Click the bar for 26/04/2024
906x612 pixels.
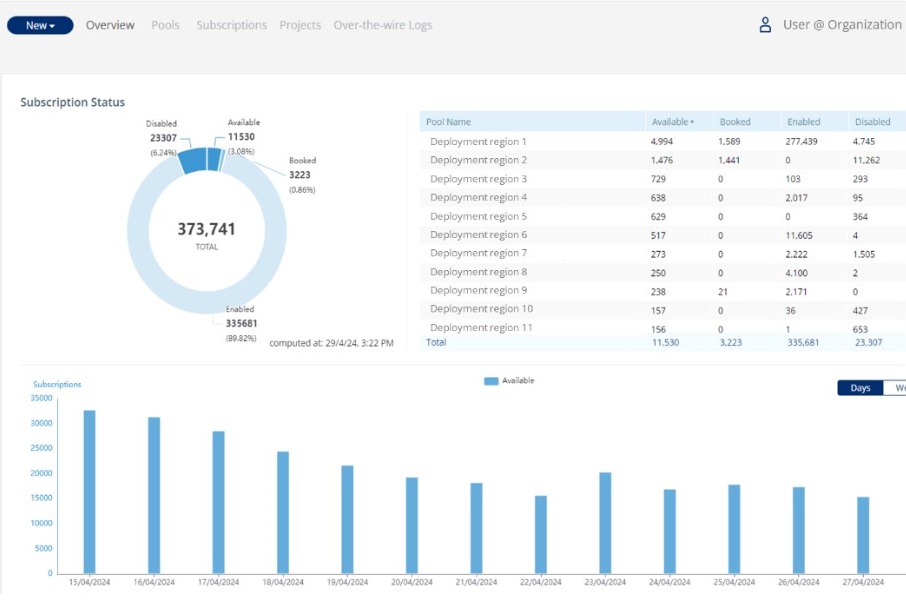(x=799, y=531)
